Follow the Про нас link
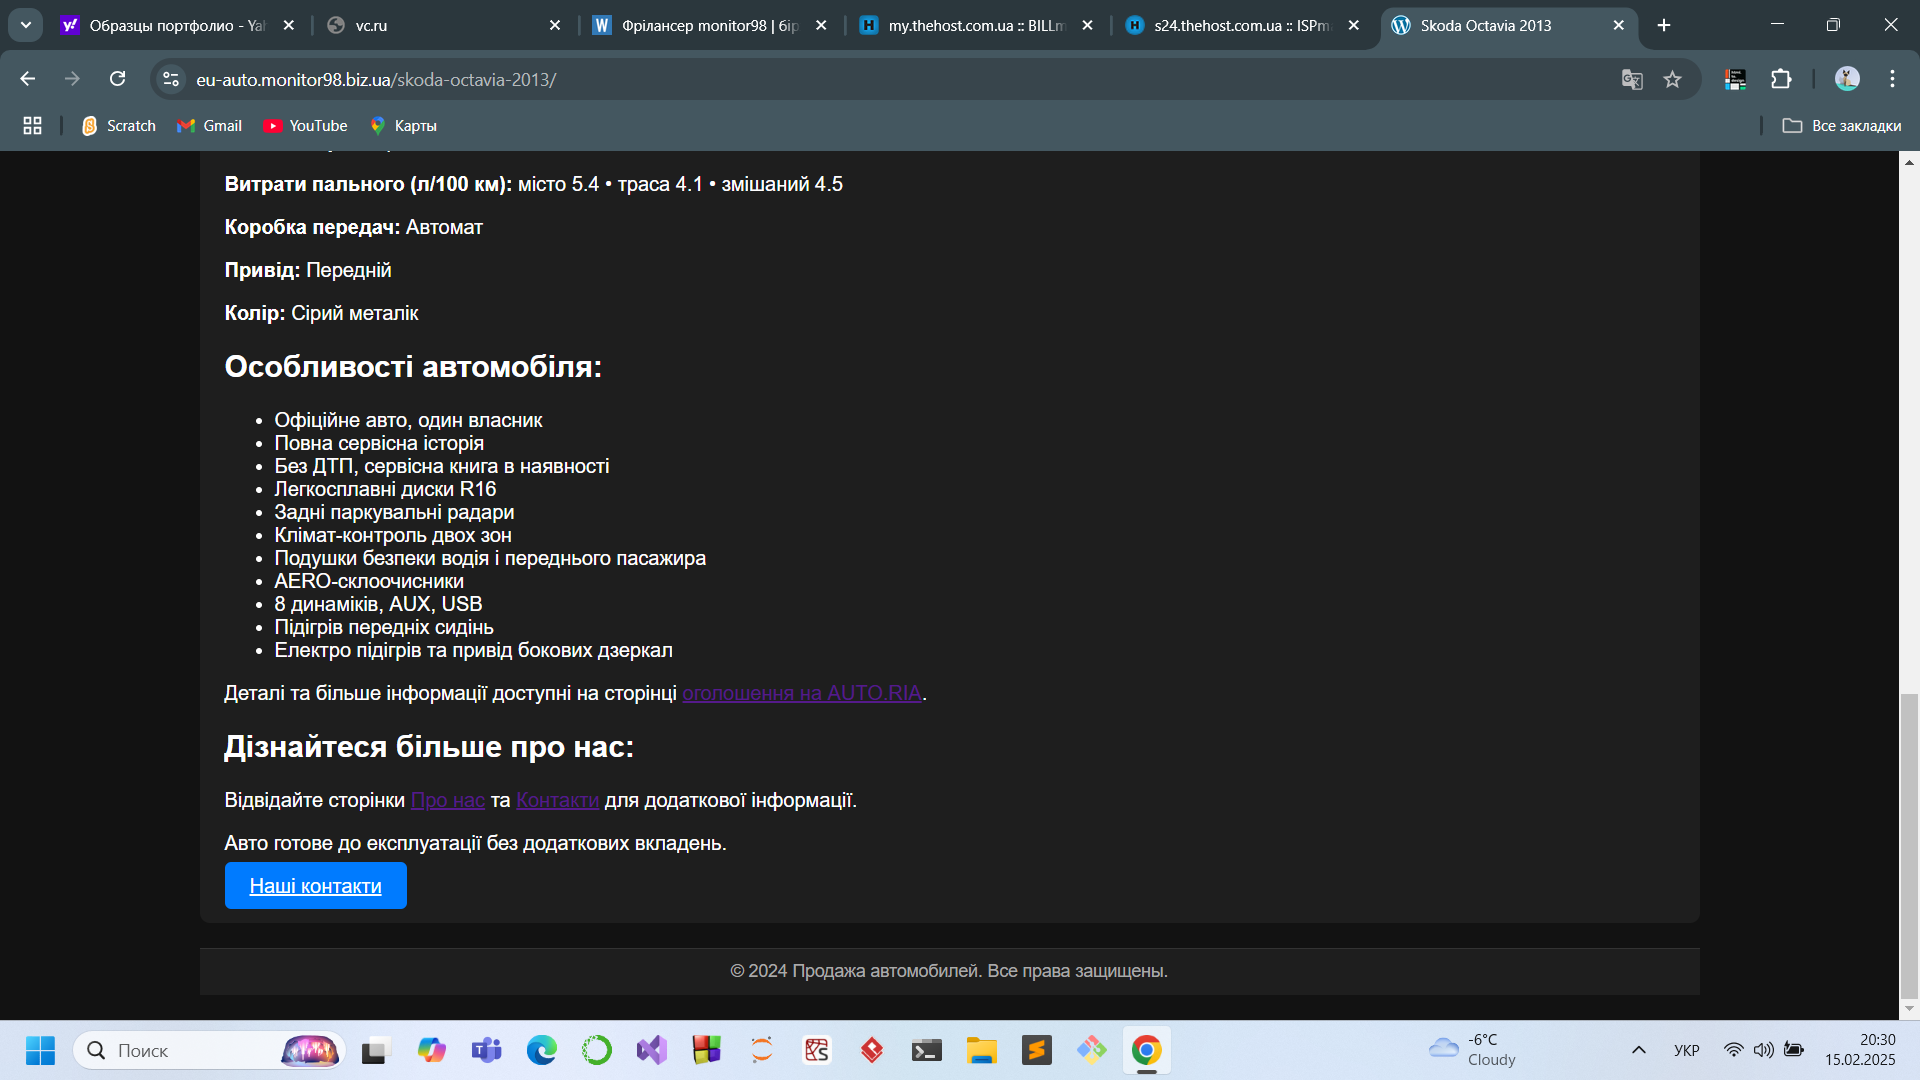Screen dimensions: 1920x1080 447,800
